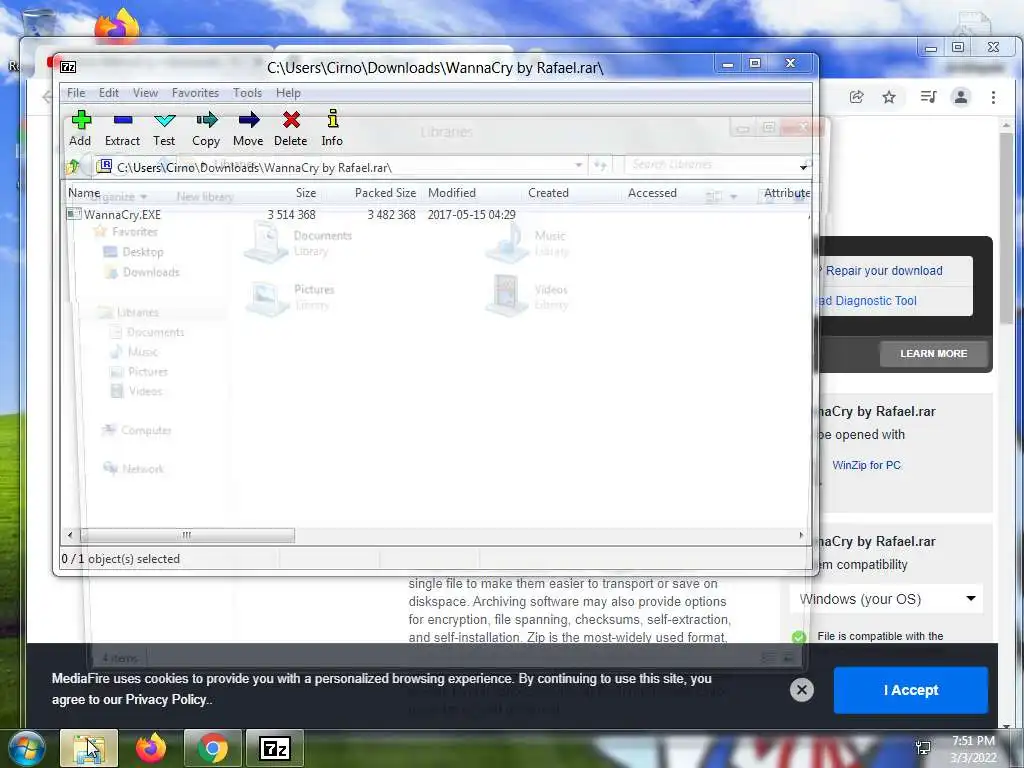Sort by the Accessed column header
Screen dimensions: 1024x768
click(x=652, y=193)
